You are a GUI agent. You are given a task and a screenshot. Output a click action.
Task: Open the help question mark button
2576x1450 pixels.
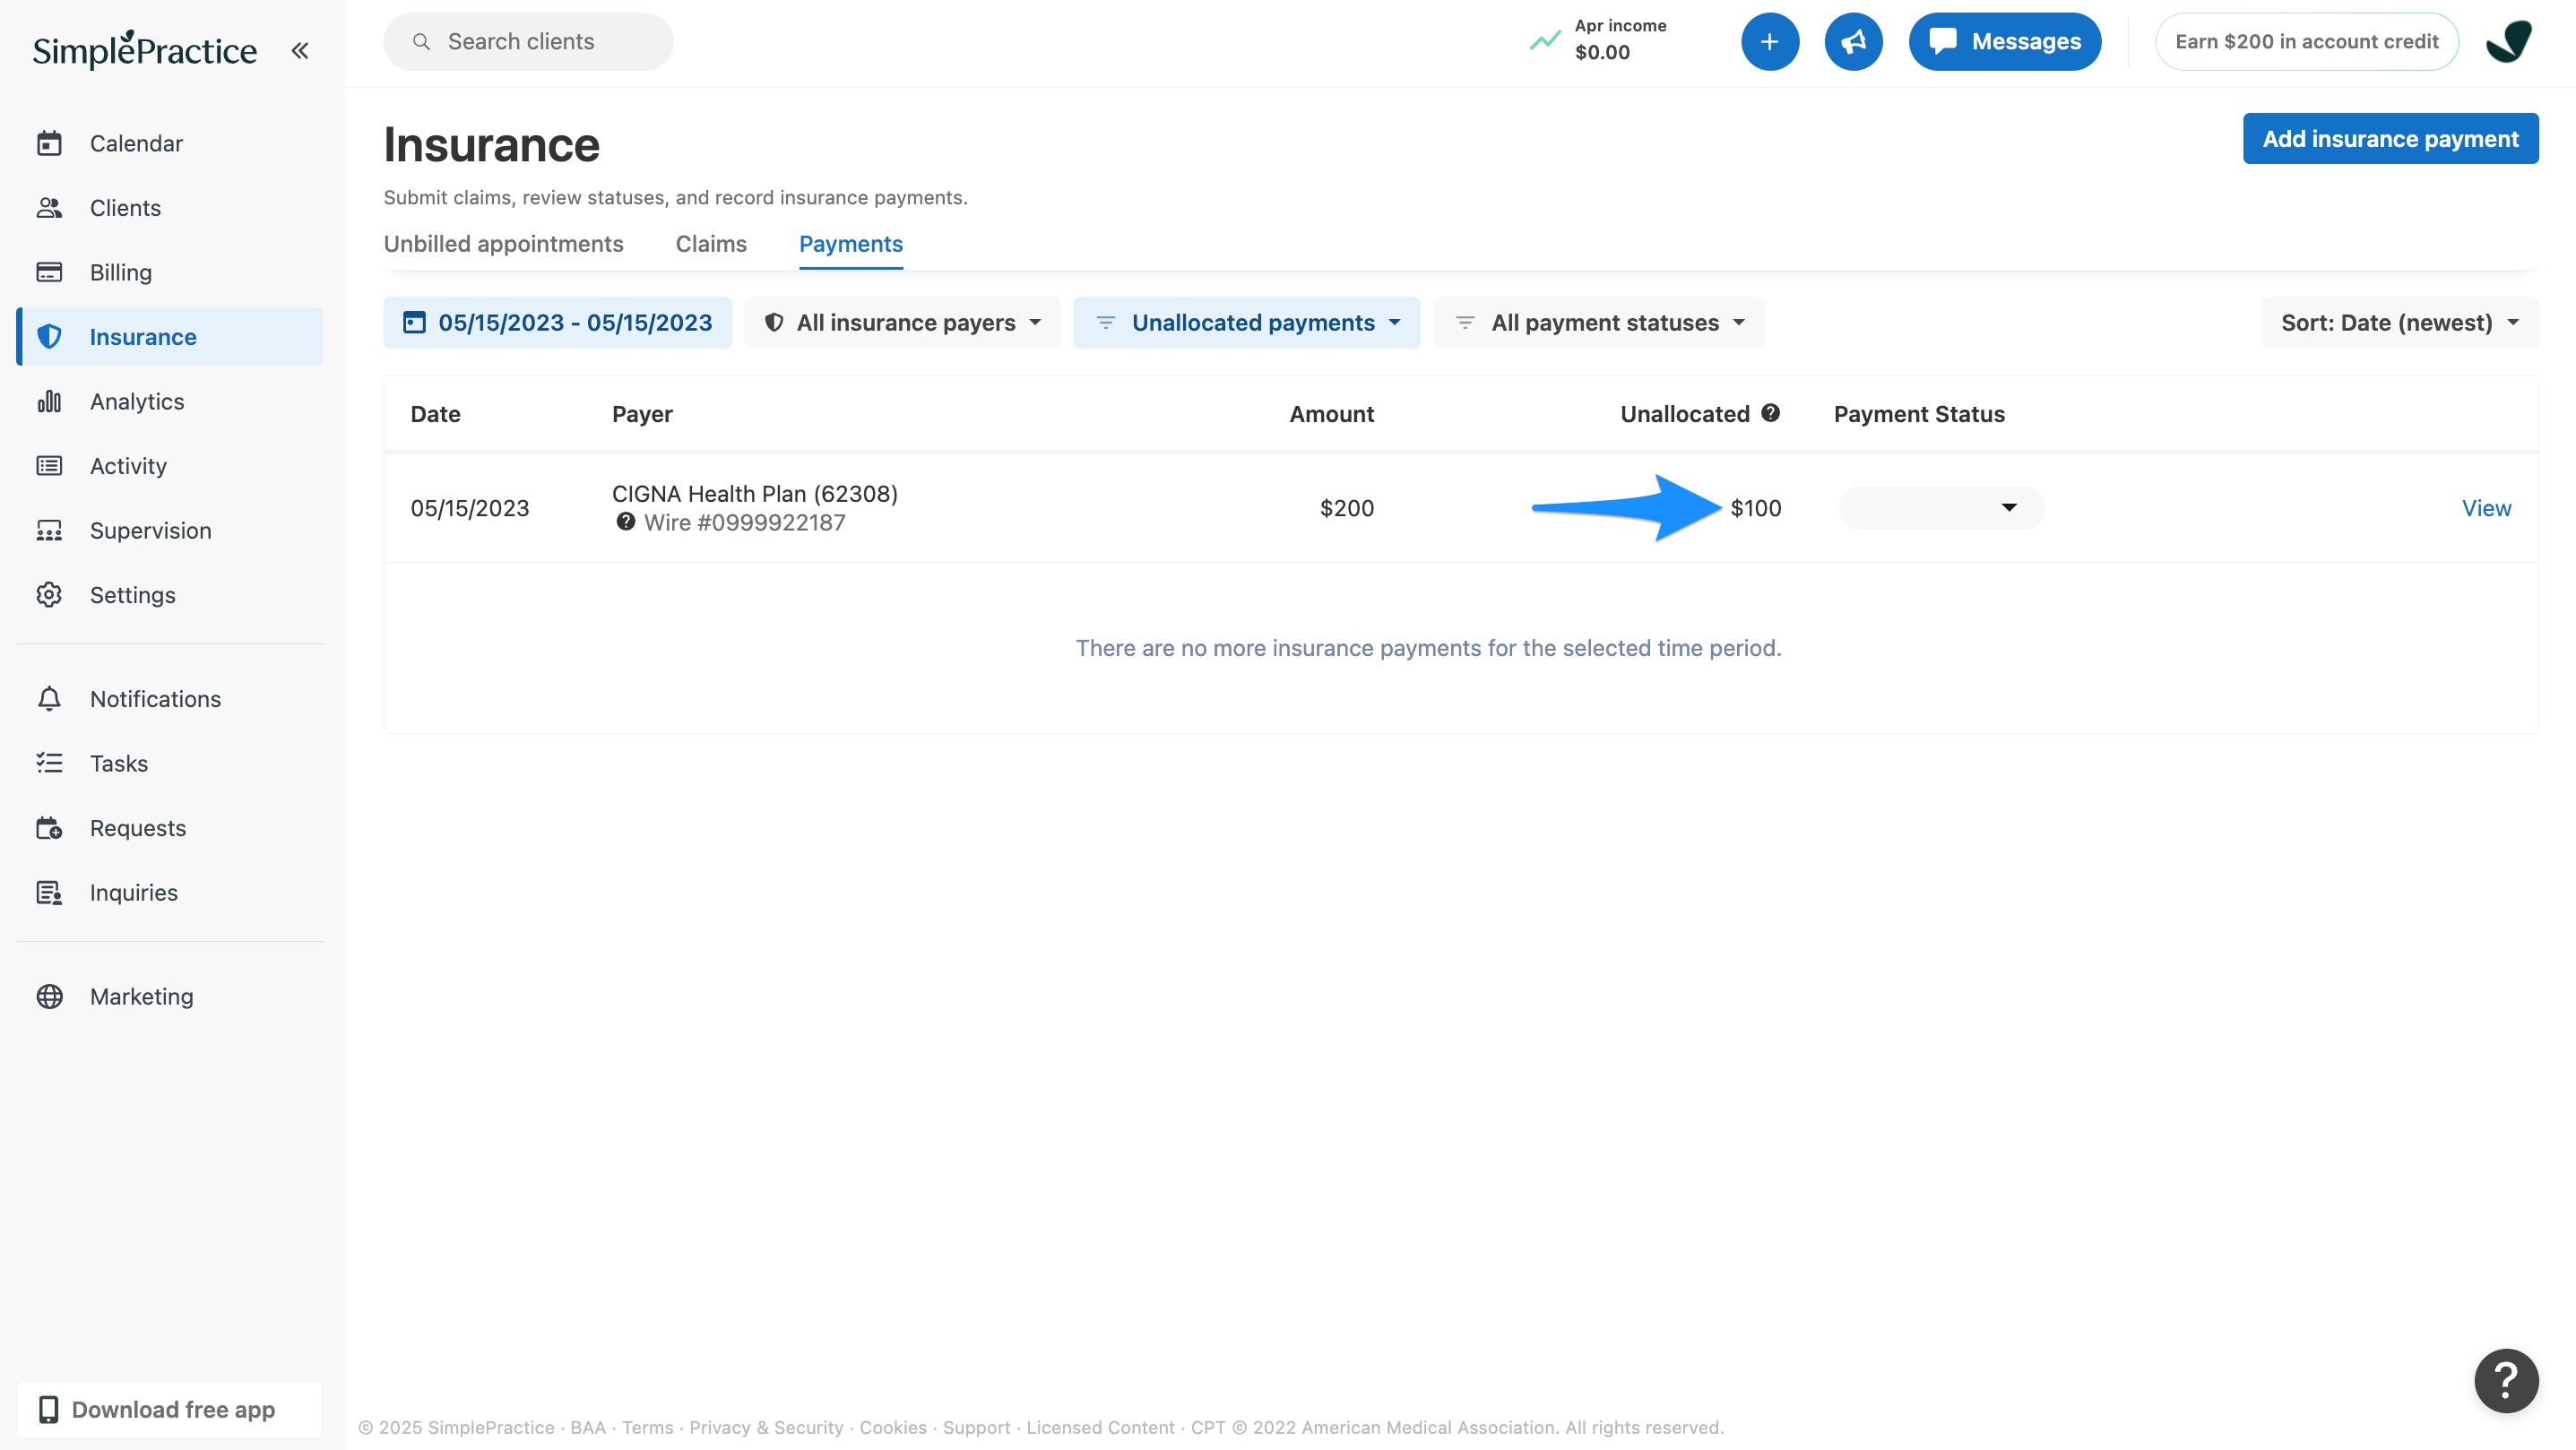[x=2505, y=1381]
